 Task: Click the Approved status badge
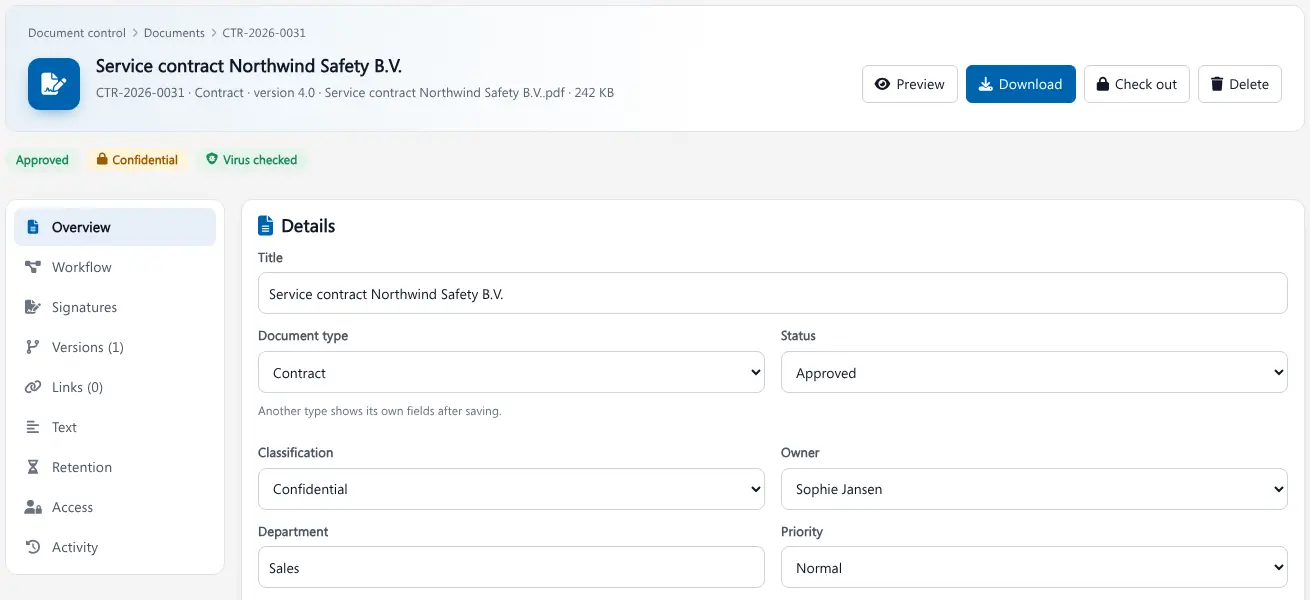(42, 160)
